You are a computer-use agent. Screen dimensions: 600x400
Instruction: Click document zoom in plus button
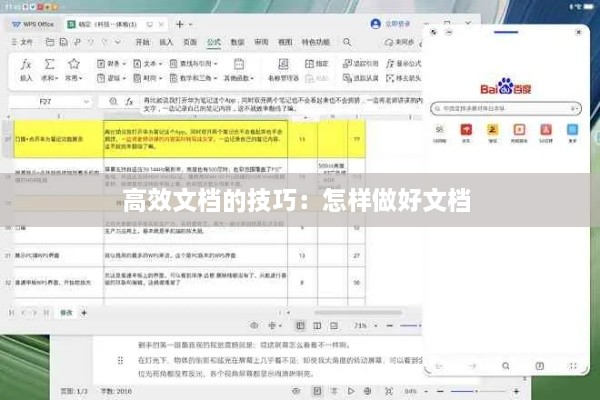[516, 391]
